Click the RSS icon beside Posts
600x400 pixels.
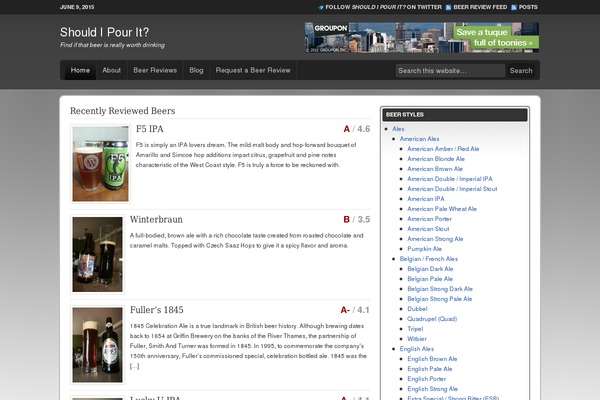pyautogui.click(x=514, y=7)
